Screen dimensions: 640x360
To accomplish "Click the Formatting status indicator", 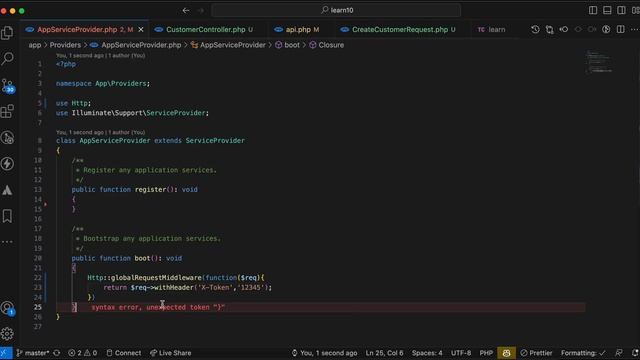I will [583, 353].
